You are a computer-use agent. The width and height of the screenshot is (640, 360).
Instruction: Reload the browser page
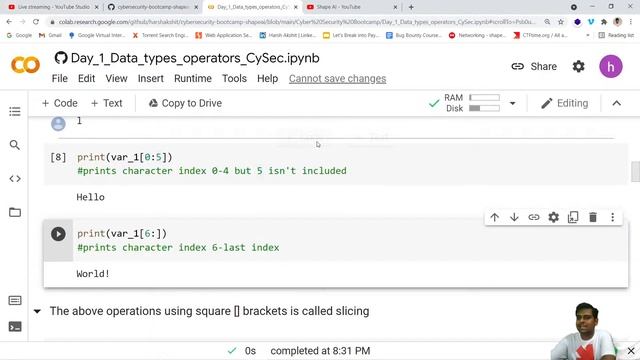pyautogui.click(x=36, y=22)
